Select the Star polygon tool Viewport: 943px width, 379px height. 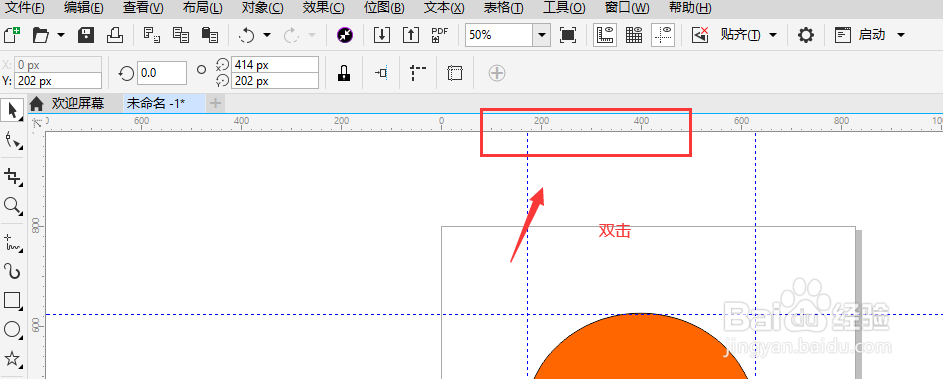(12, 360)
